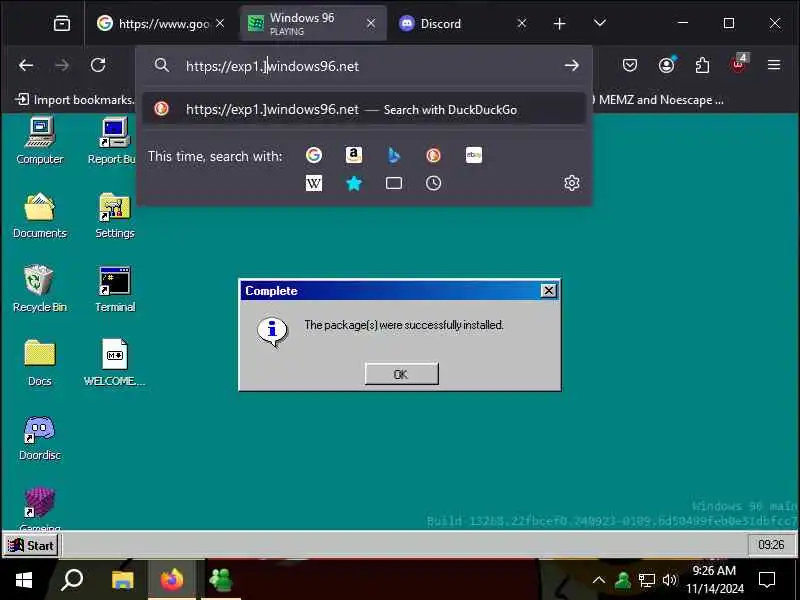Open the volume control in tray
The height and width of the screenshot is (600, 800).
pyautogui.click(x=669, y=580)
